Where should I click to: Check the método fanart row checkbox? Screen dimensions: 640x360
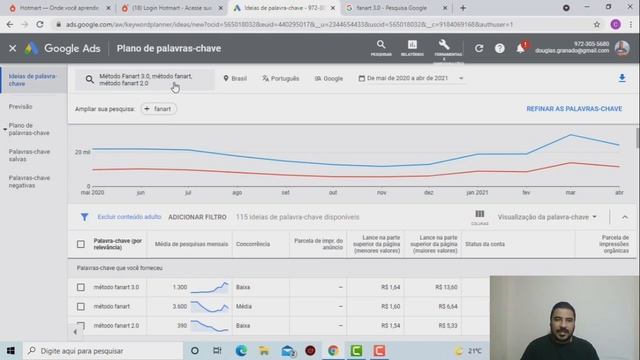81,307
